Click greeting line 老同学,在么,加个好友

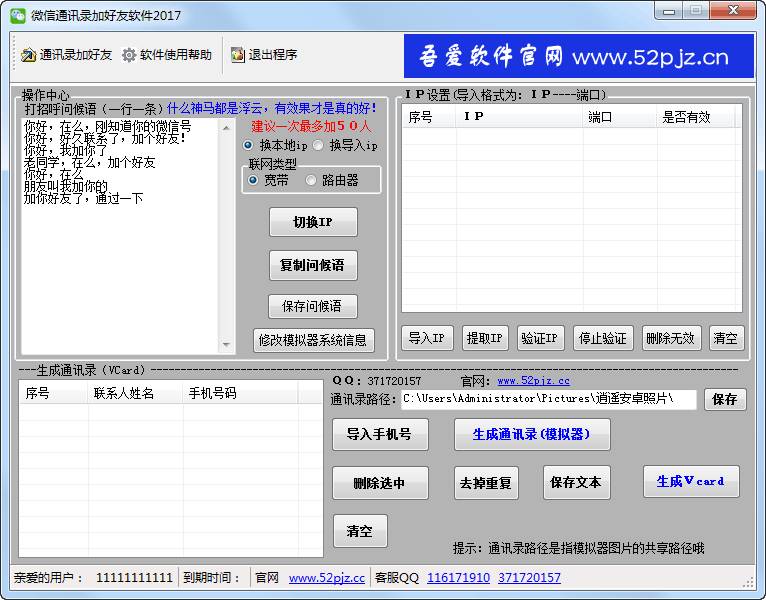89,163
